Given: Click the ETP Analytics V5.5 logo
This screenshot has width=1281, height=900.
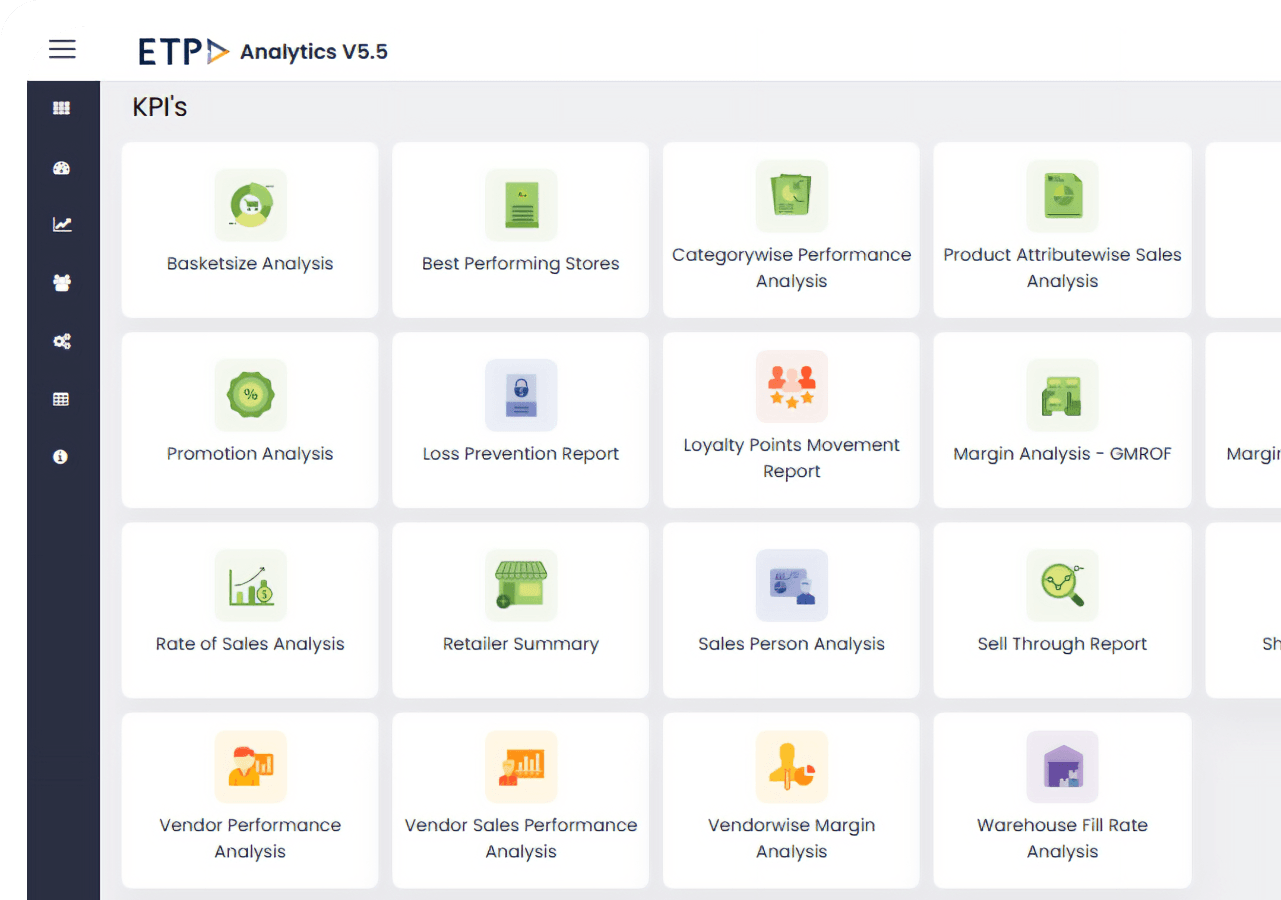Looking at the screenshot, I should (263, 52).
